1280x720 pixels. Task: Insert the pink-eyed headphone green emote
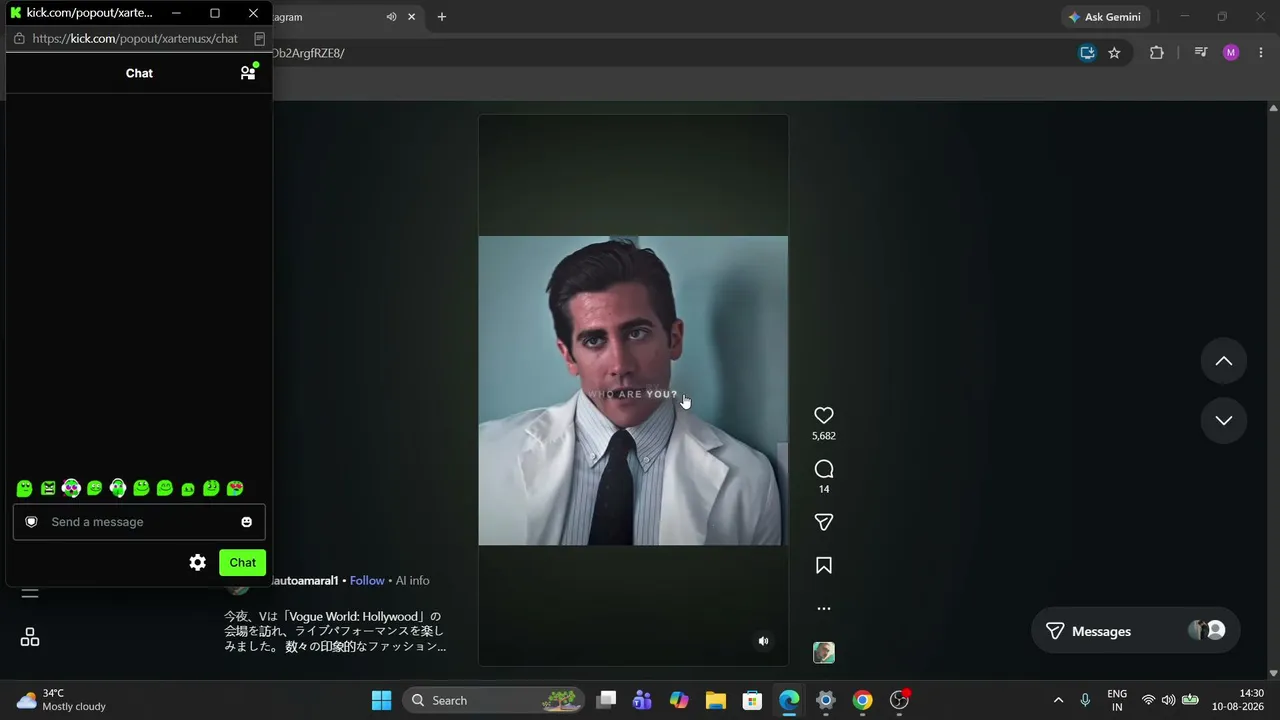(x=71, y=488)
